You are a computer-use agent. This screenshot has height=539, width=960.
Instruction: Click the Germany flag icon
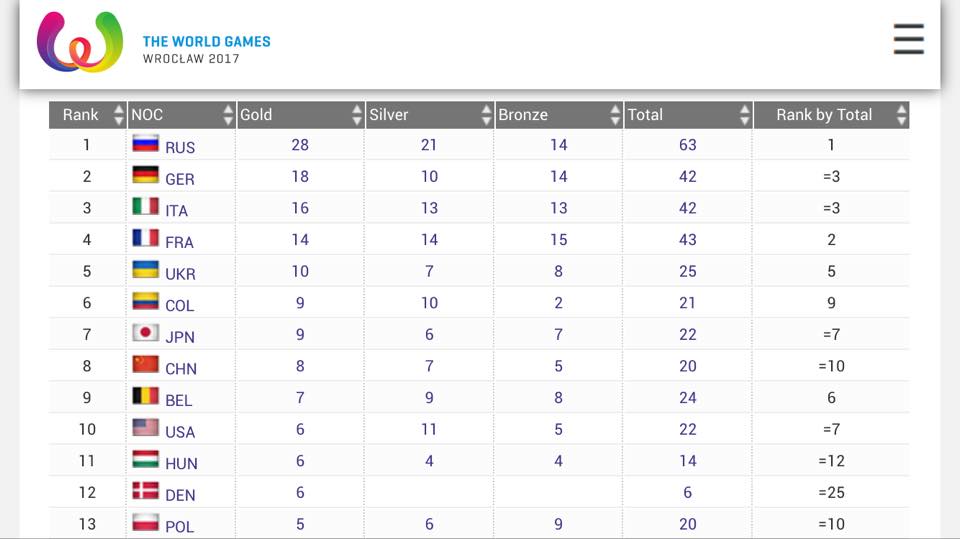tap(146, 176)
